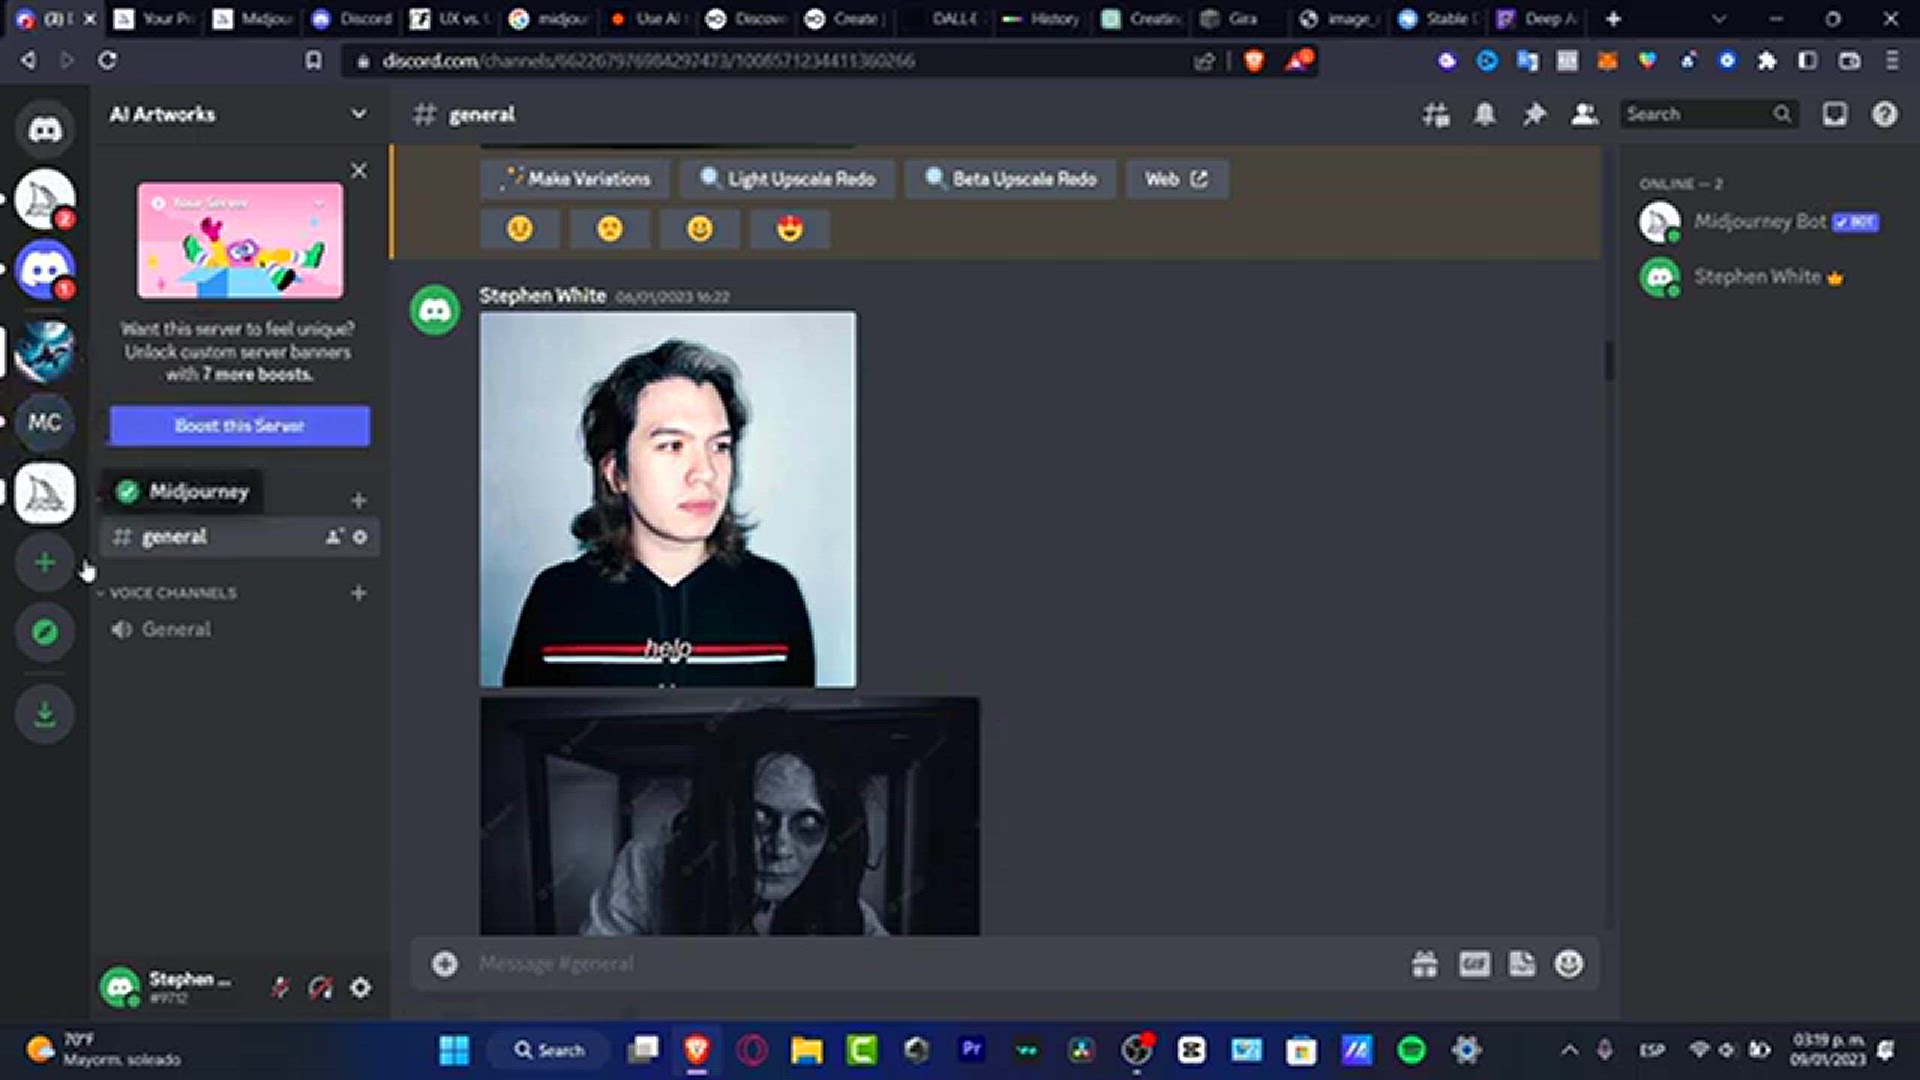Open notification settings bell icon
This screenshot has width=1920, height=1080.
(1485, 115)
